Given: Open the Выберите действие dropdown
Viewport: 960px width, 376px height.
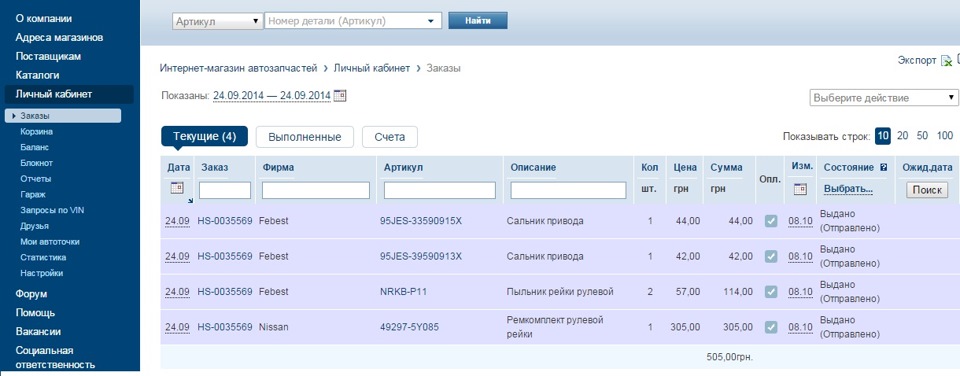Looking at the screenshot, I should 885,98.
